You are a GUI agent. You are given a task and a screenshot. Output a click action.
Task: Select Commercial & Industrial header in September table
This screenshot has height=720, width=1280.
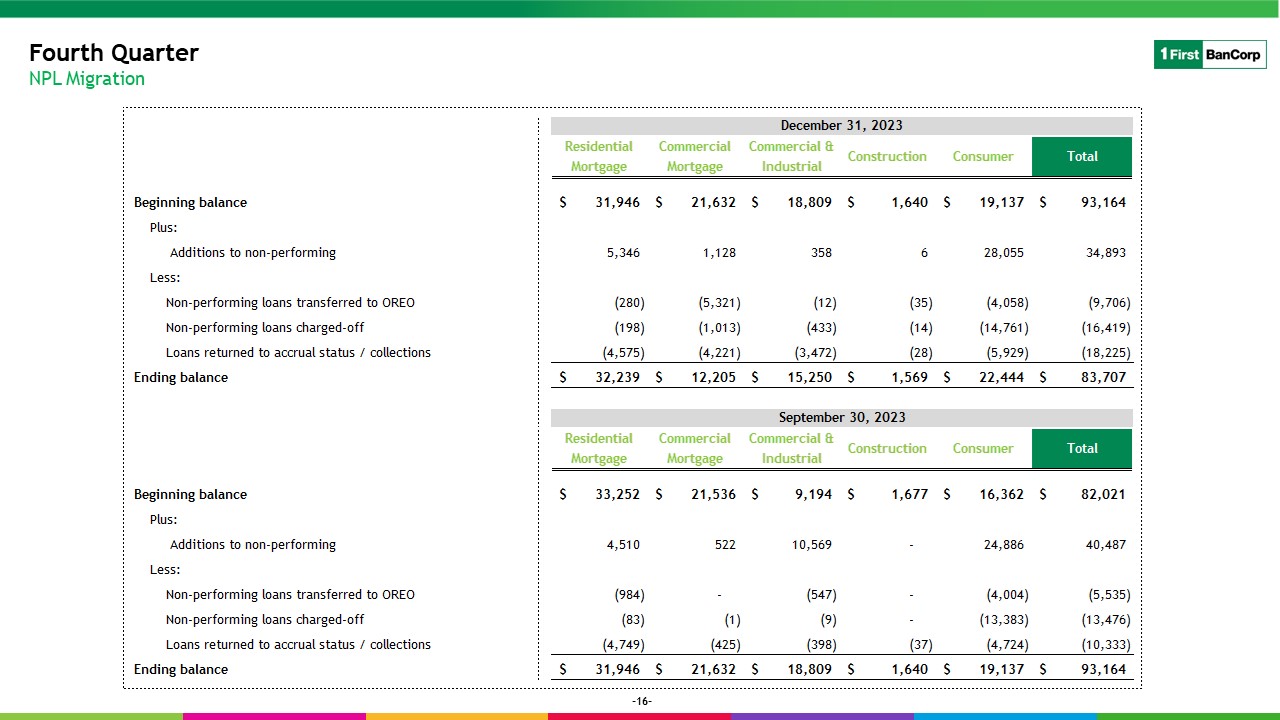coord(791,448)
